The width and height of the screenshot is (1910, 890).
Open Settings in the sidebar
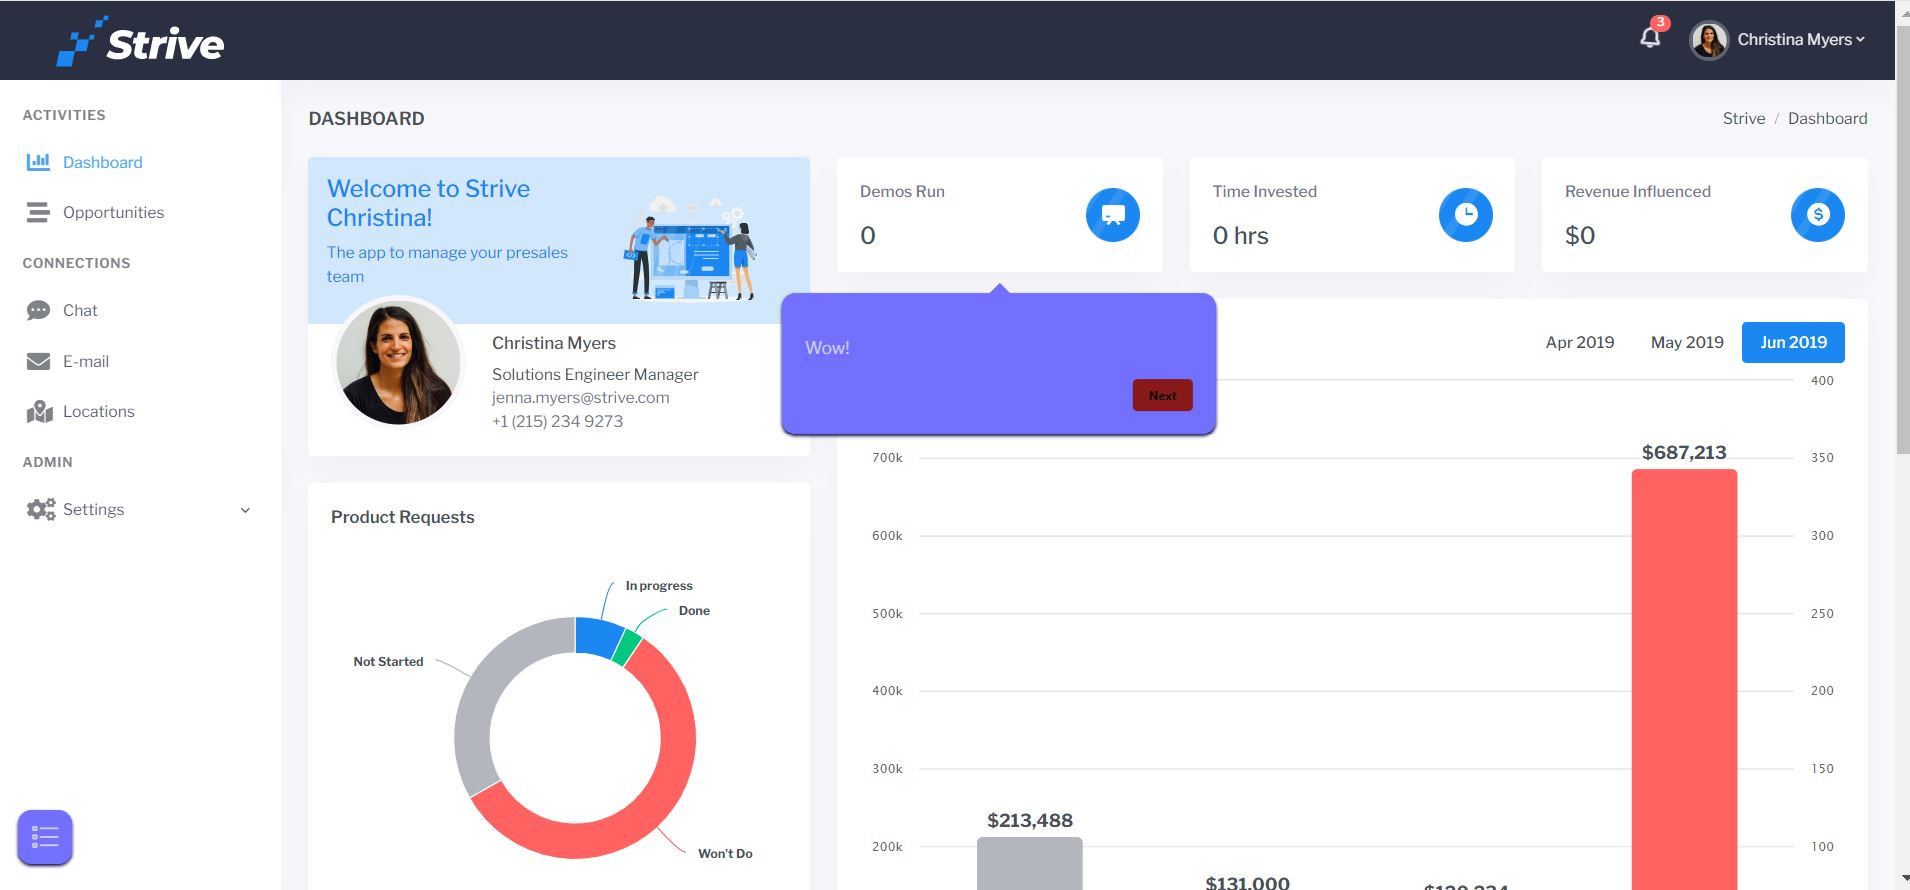(x=93, y=509)
